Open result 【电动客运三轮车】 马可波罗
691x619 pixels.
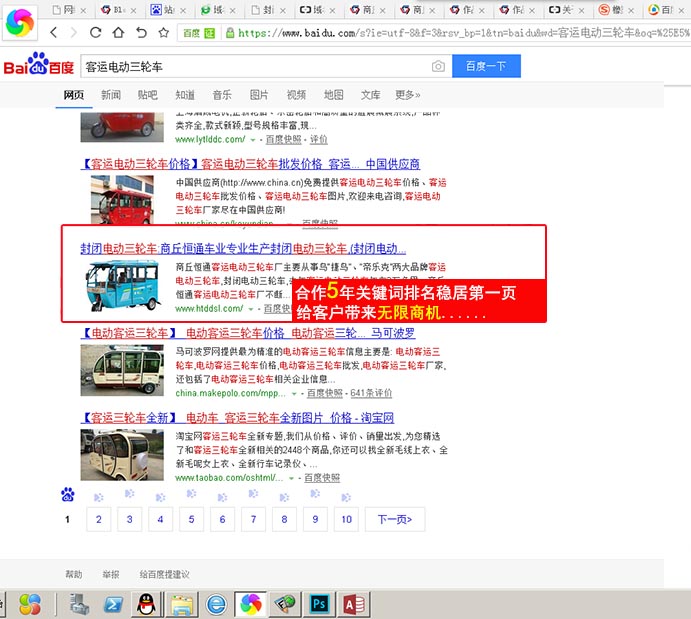pos(248,333)
